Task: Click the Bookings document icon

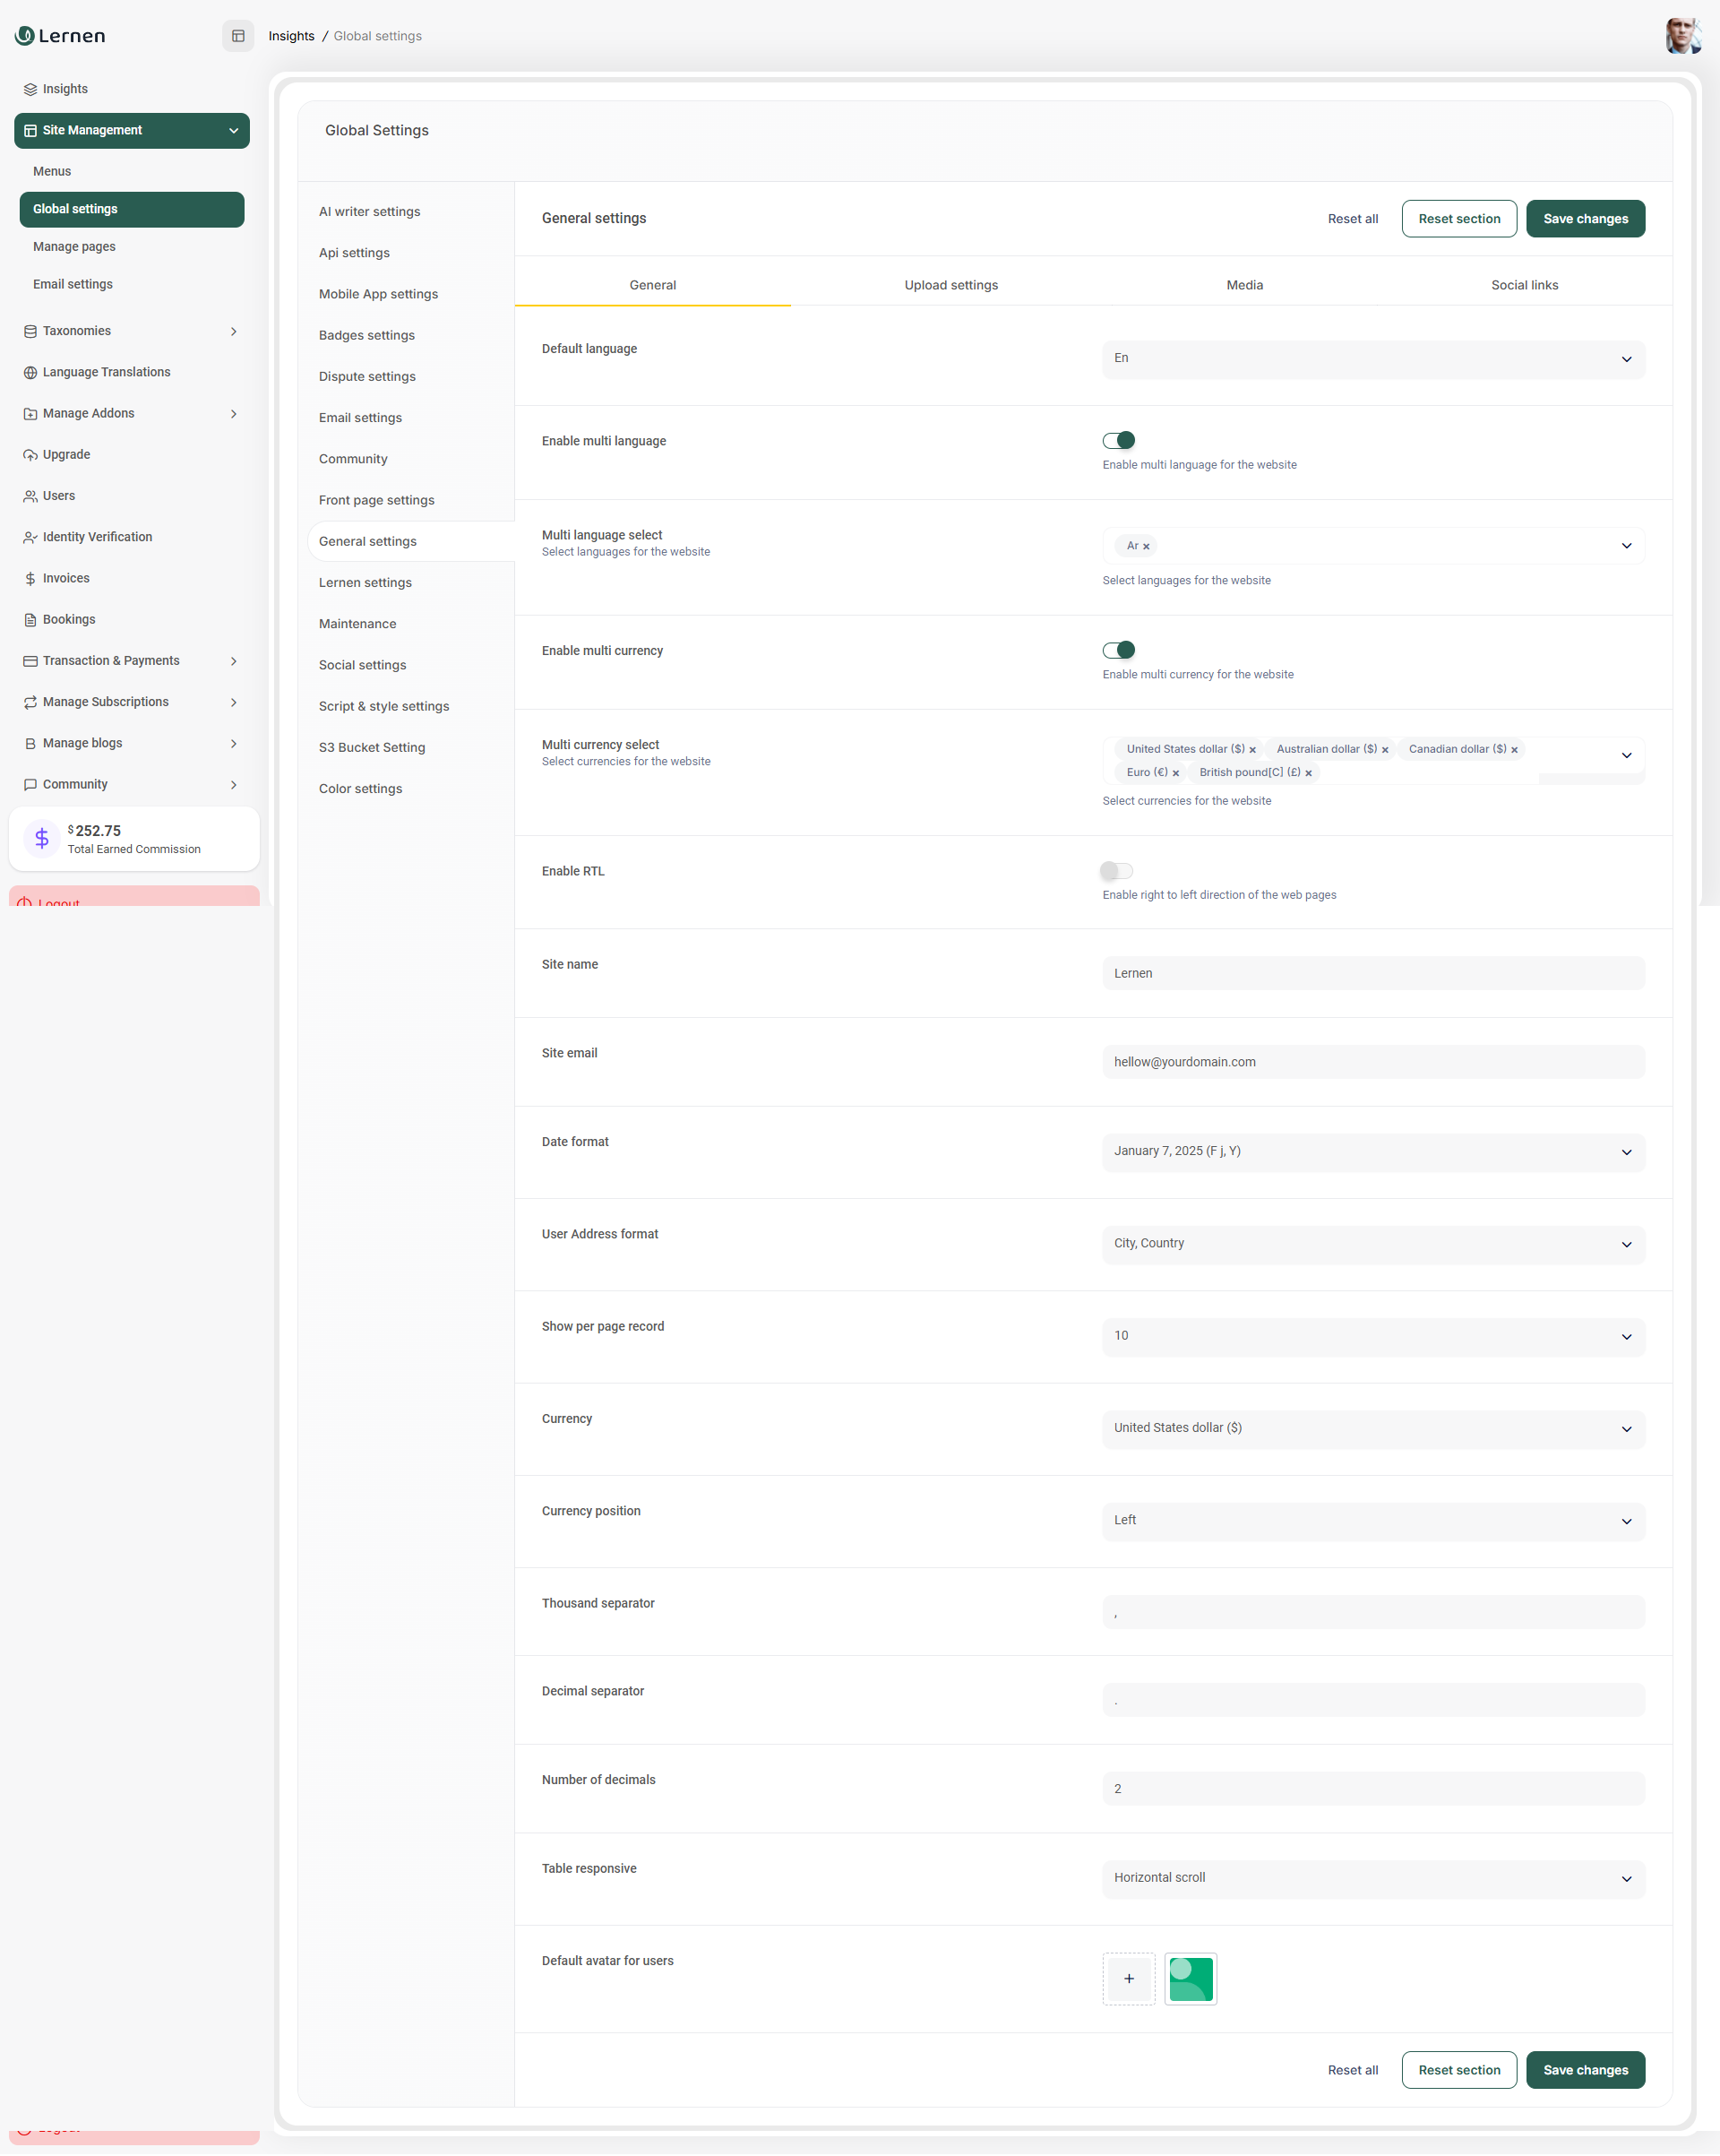Action: coord(30,620)
